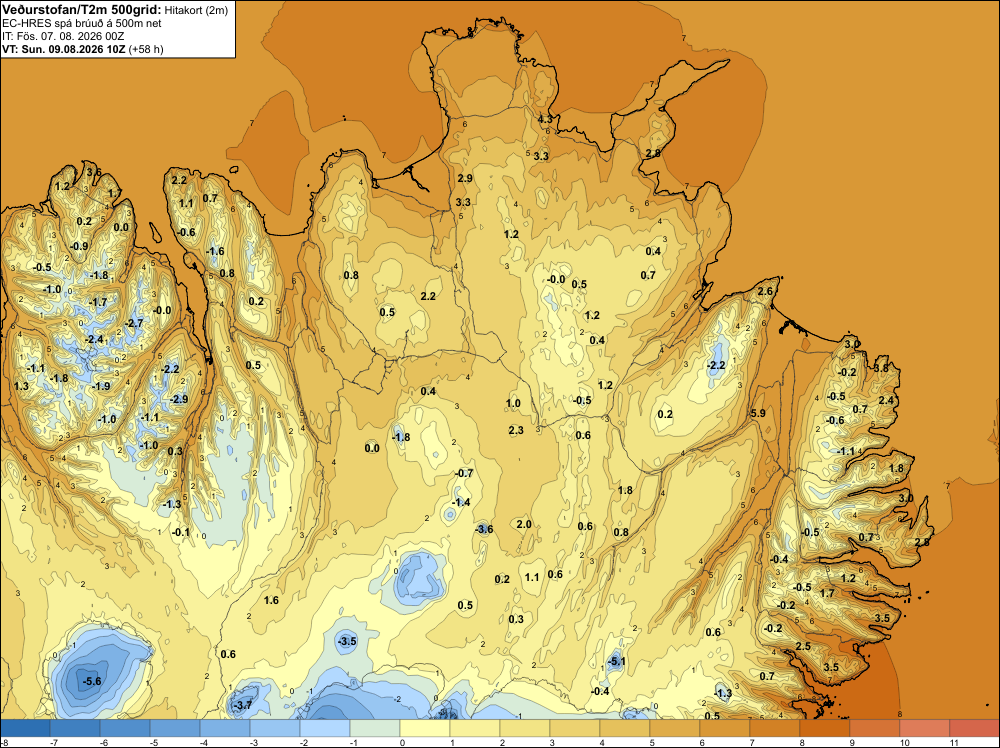Select the -3.6 temperature marker

(x=485, y=529)
